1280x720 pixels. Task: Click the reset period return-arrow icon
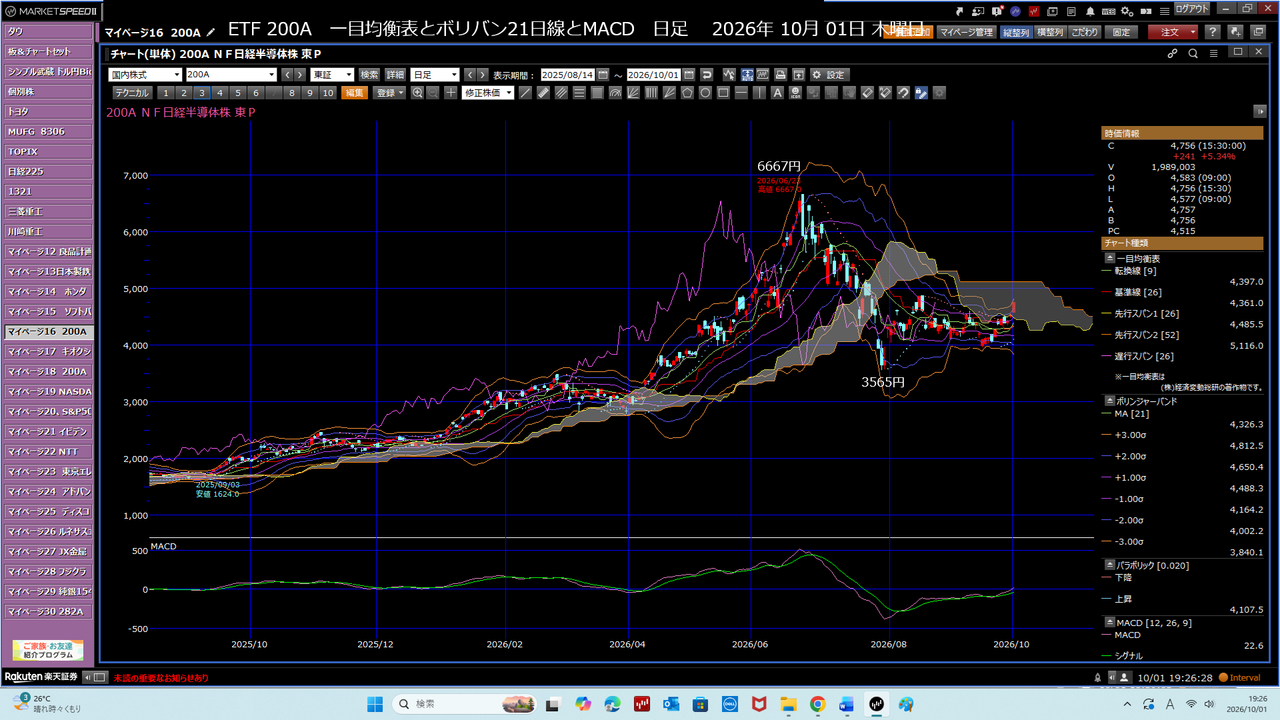[x=707, y=75]
